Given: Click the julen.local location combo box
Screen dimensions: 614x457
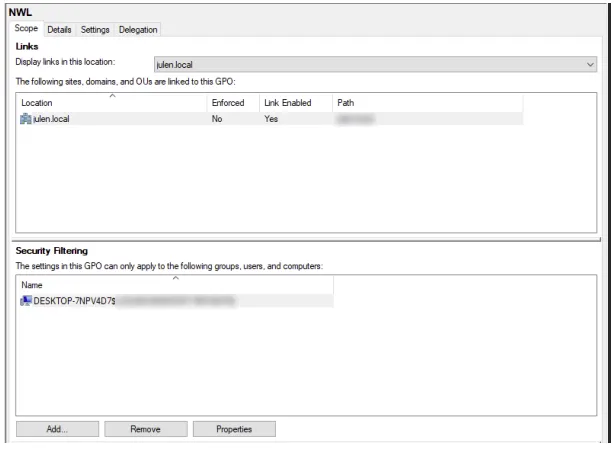Looking at the screenshot, I should coord(375,65).
